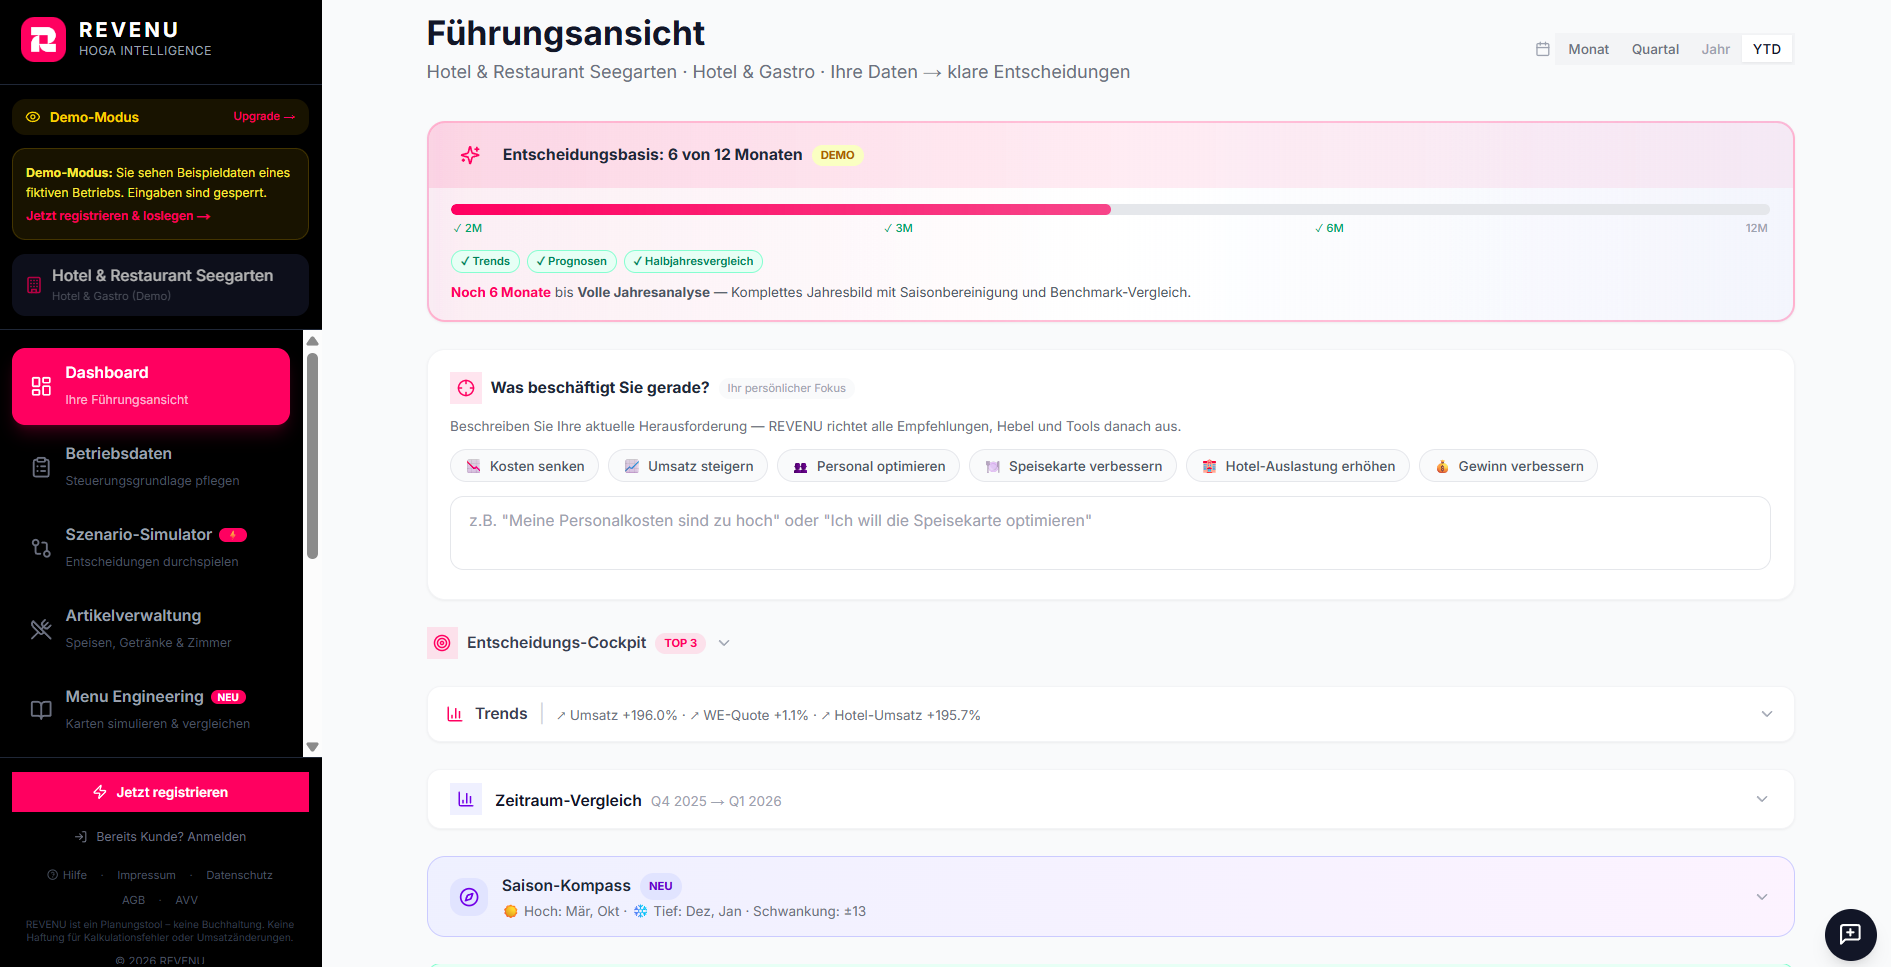The height and width of the screenshot is (967, 1891).
Task: Toggle the Prognosen checkmark badge
Action: point(571,261)
